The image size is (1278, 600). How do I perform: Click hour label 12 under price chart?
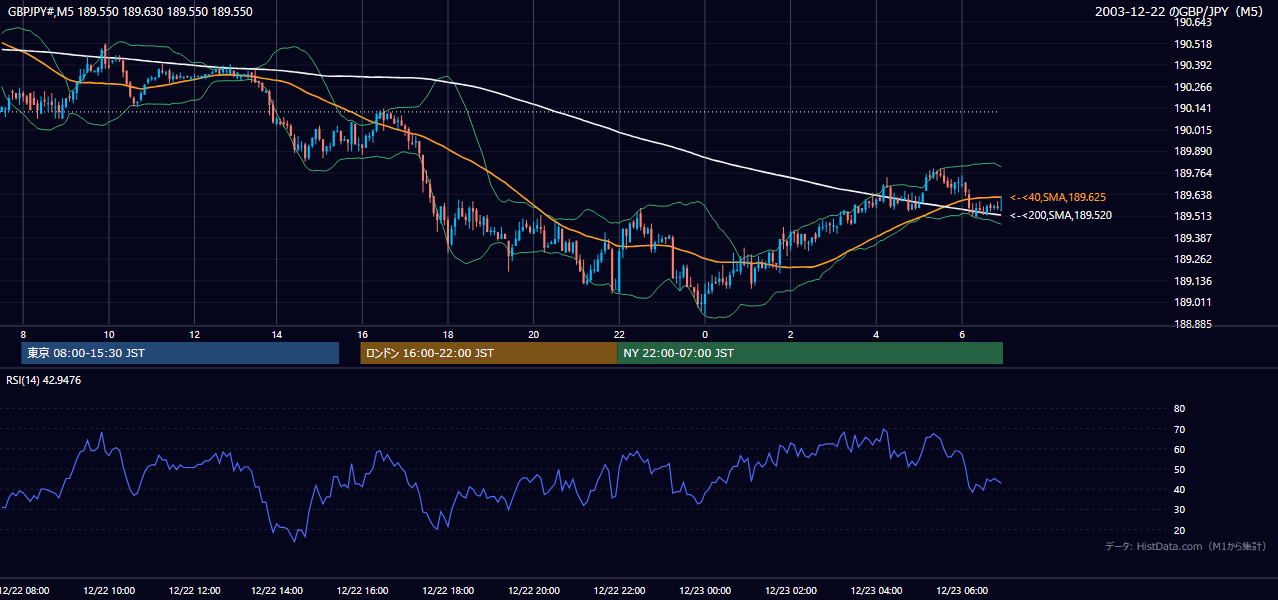pyautogui.click(x=194, y=334)
